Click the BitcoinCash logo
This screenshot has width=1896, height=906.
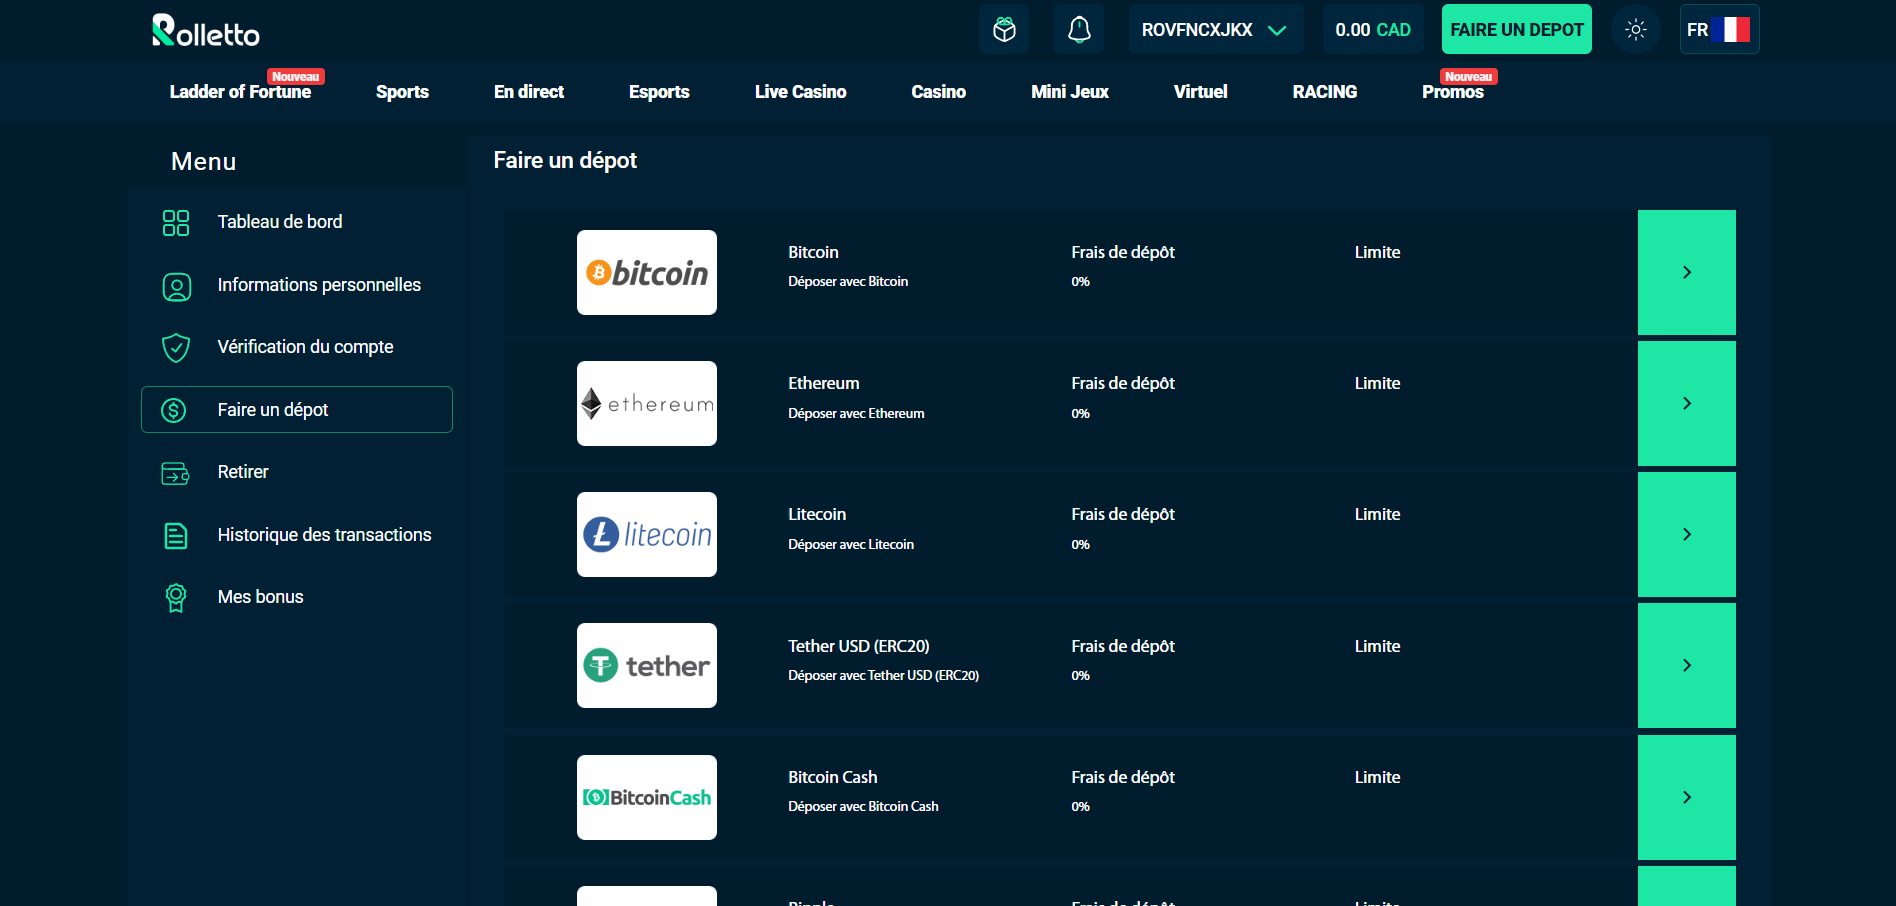click(x=647, y=797)
